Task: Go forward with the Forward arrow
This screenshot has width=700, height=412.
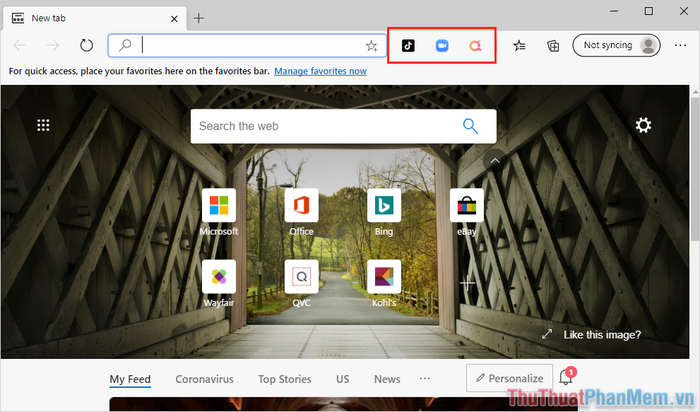Action: pyautogui.click(x=53, y=45)
